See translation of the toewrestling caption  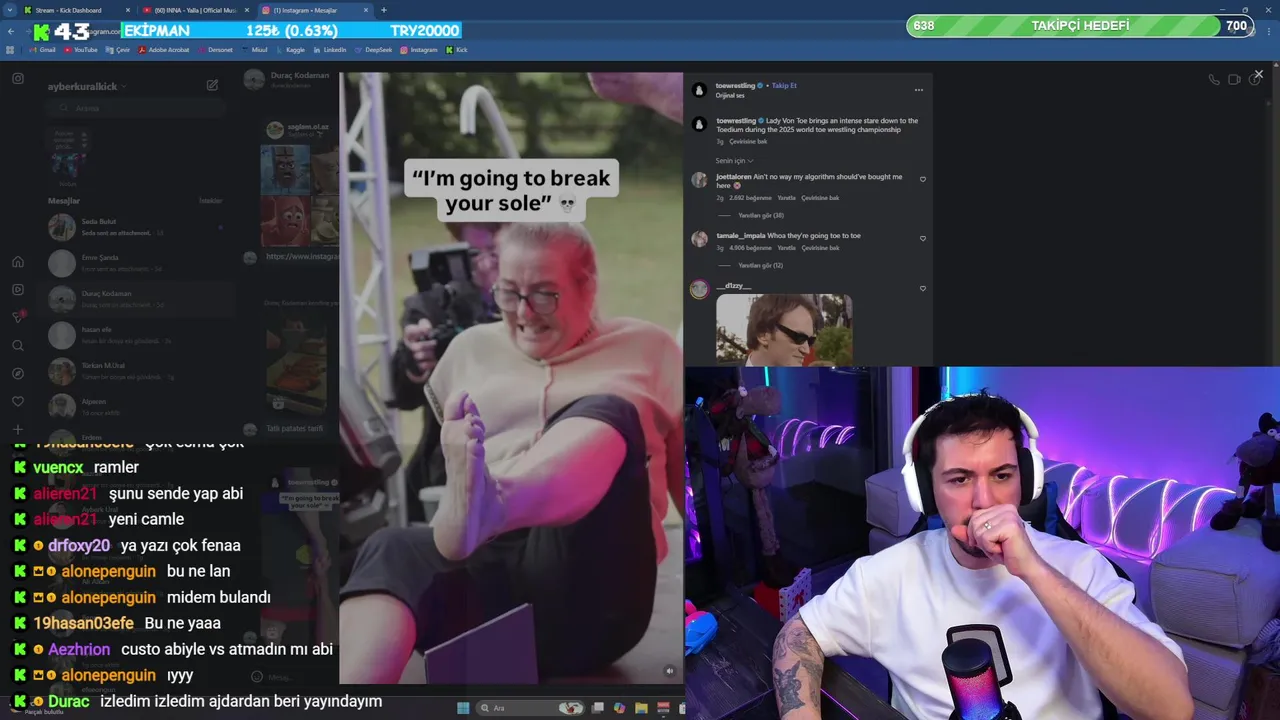(x=748, y=142)
